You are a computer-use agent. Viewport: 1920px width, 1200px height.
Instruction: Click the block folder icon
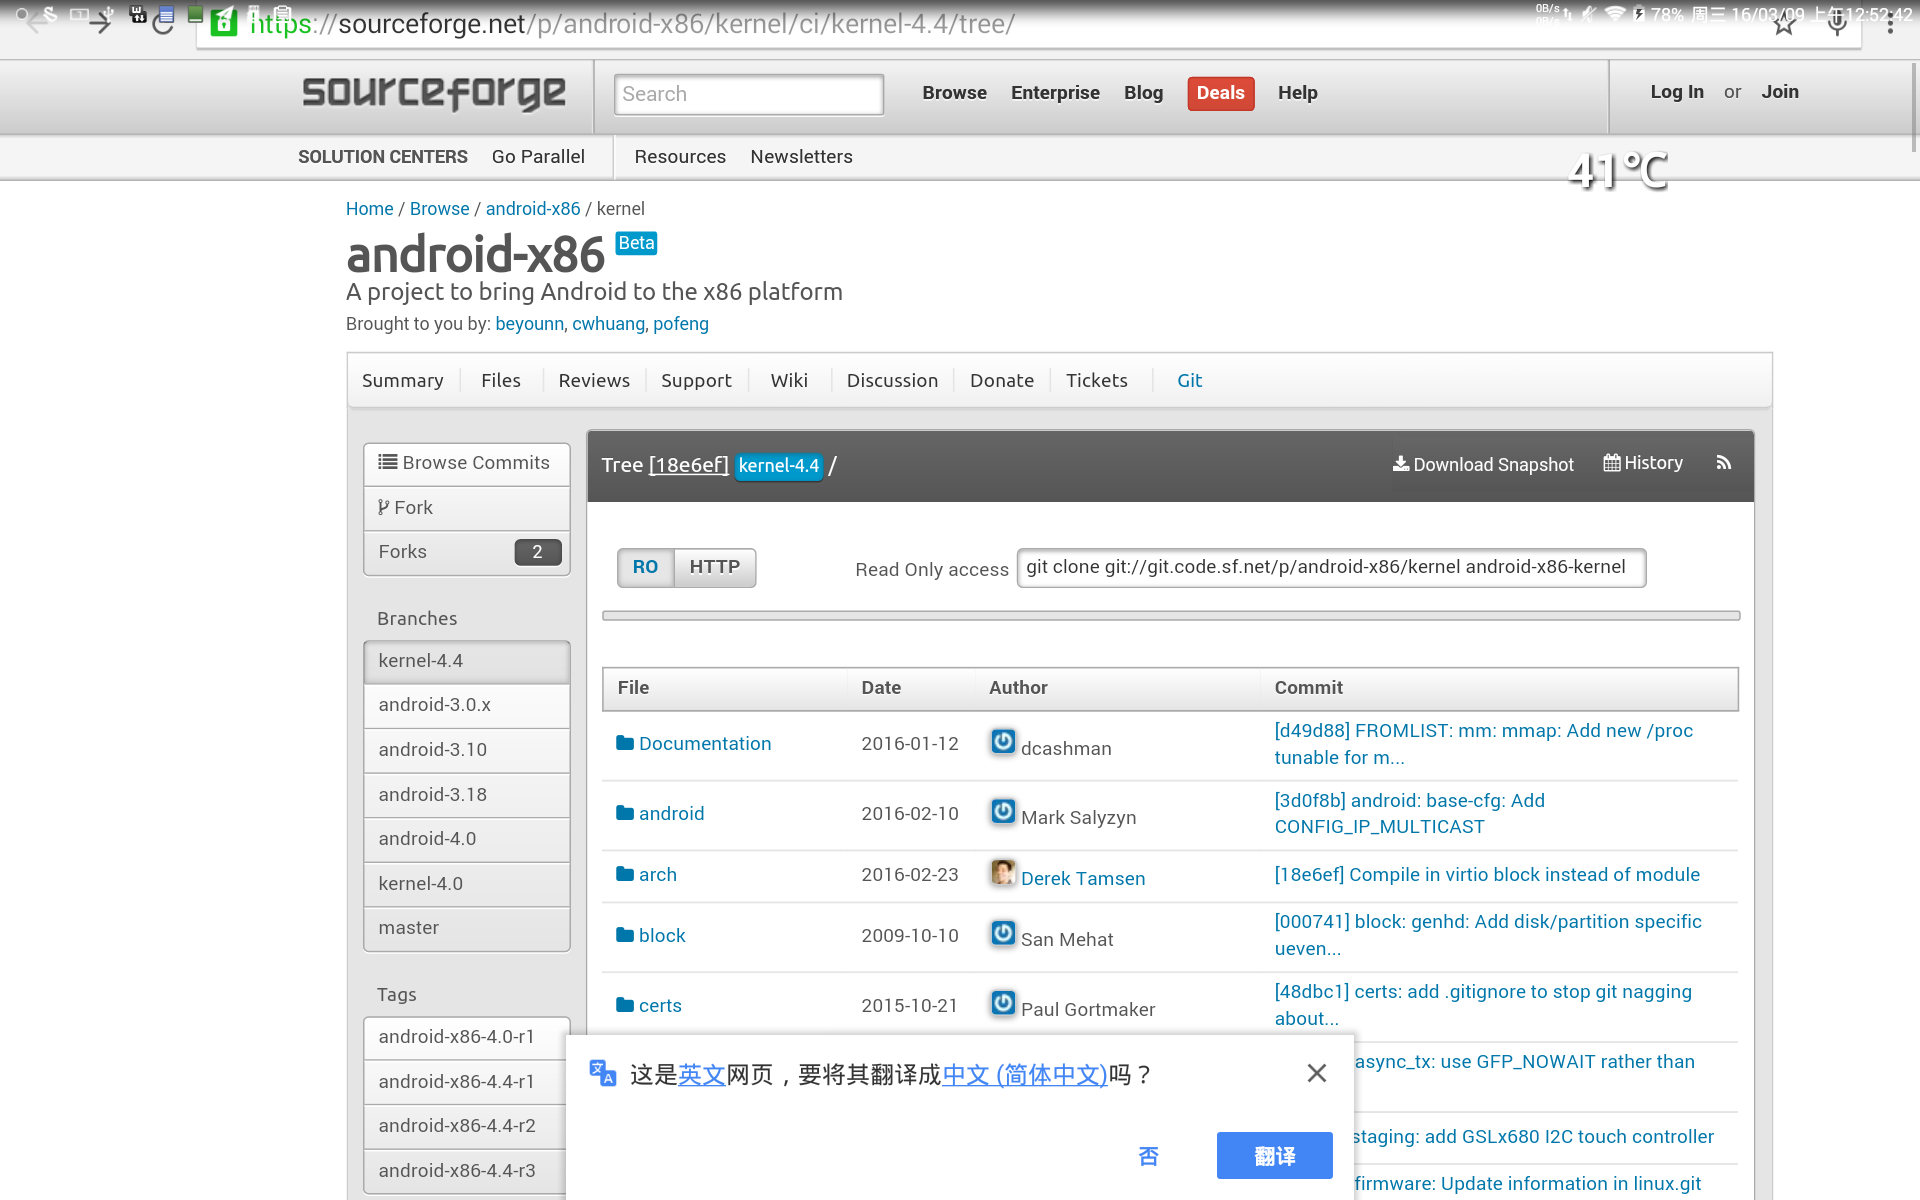point(625,935)
